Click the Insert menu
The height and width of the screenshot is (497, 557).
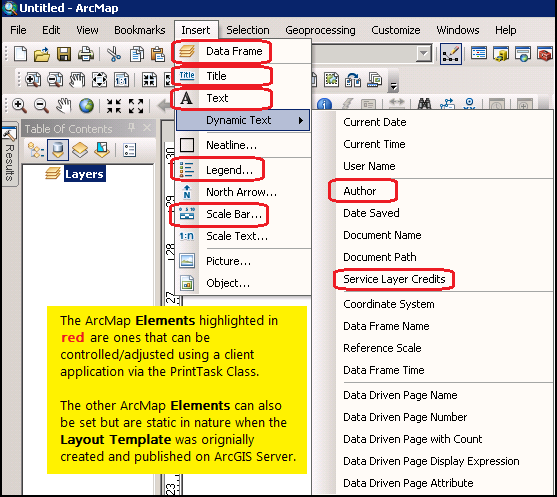coord(196,30)
